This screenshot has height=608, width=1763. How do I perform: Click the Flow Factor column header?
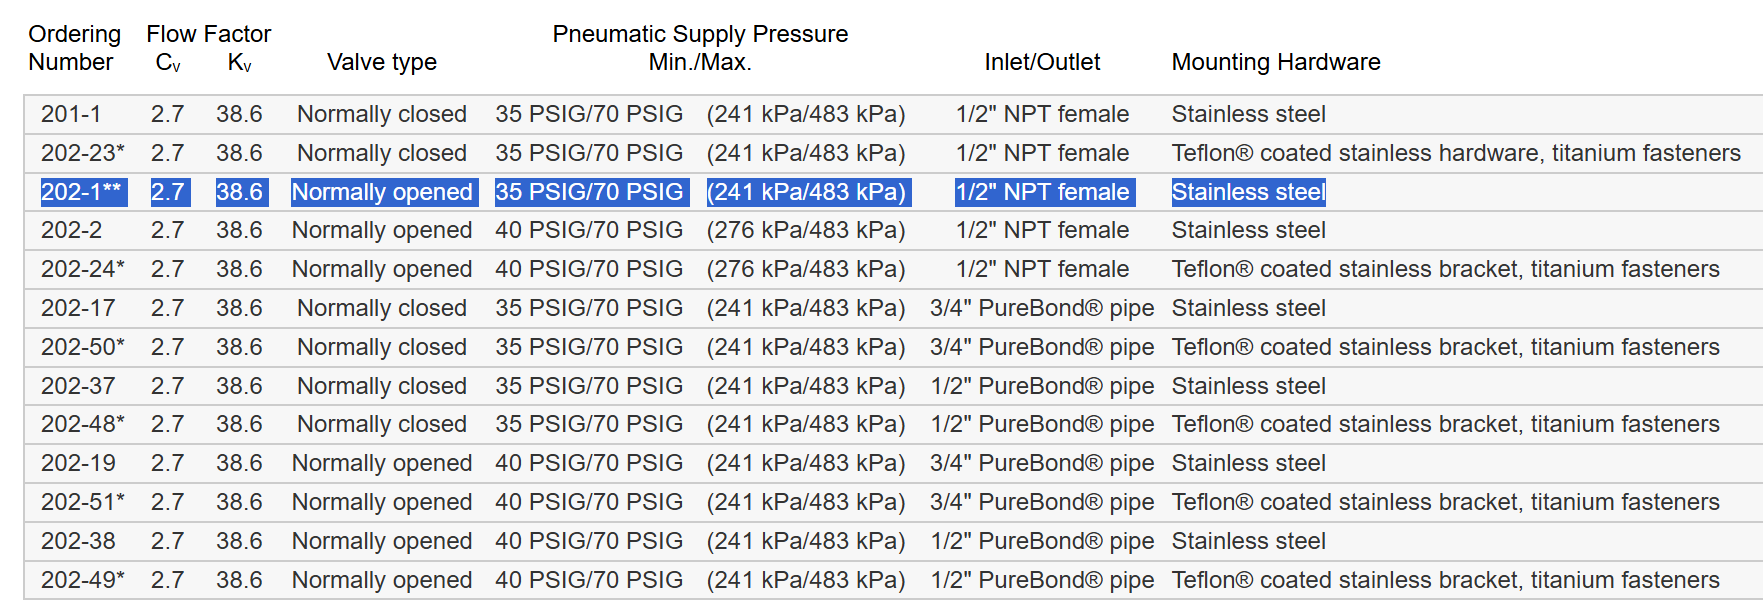[x=208, y=34]
